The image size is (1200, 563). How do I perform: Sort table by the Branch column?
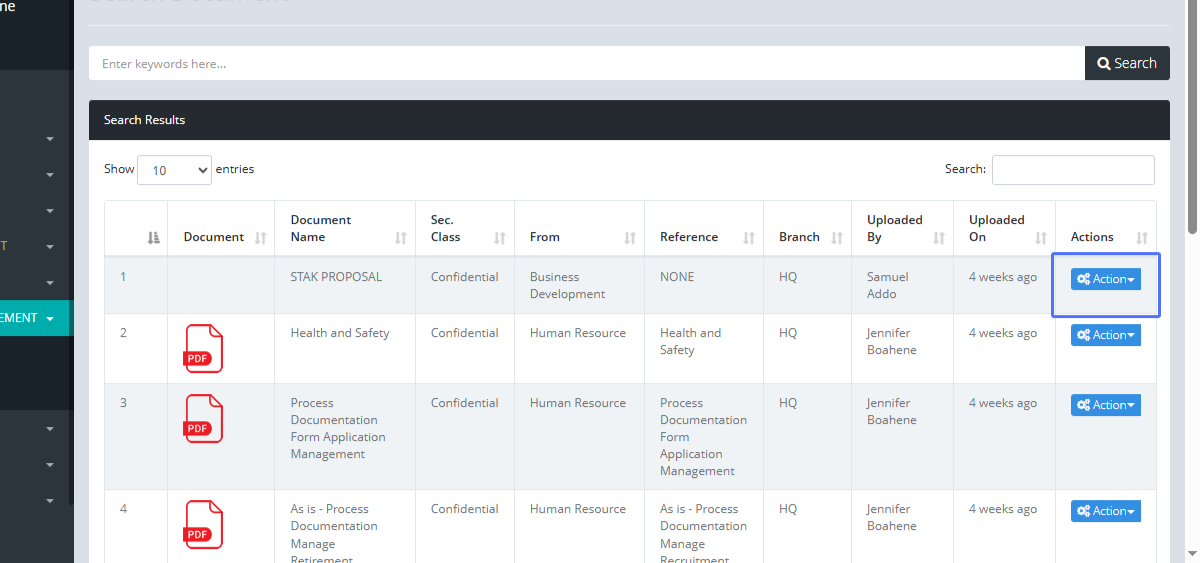[x=807, y=237]
